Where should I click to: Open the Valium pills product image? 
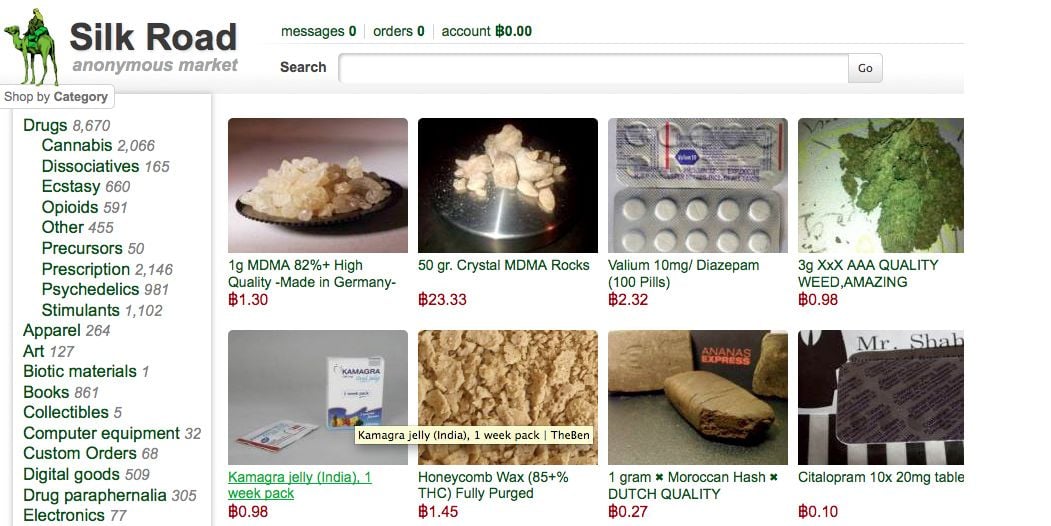(x=698, y=186)
